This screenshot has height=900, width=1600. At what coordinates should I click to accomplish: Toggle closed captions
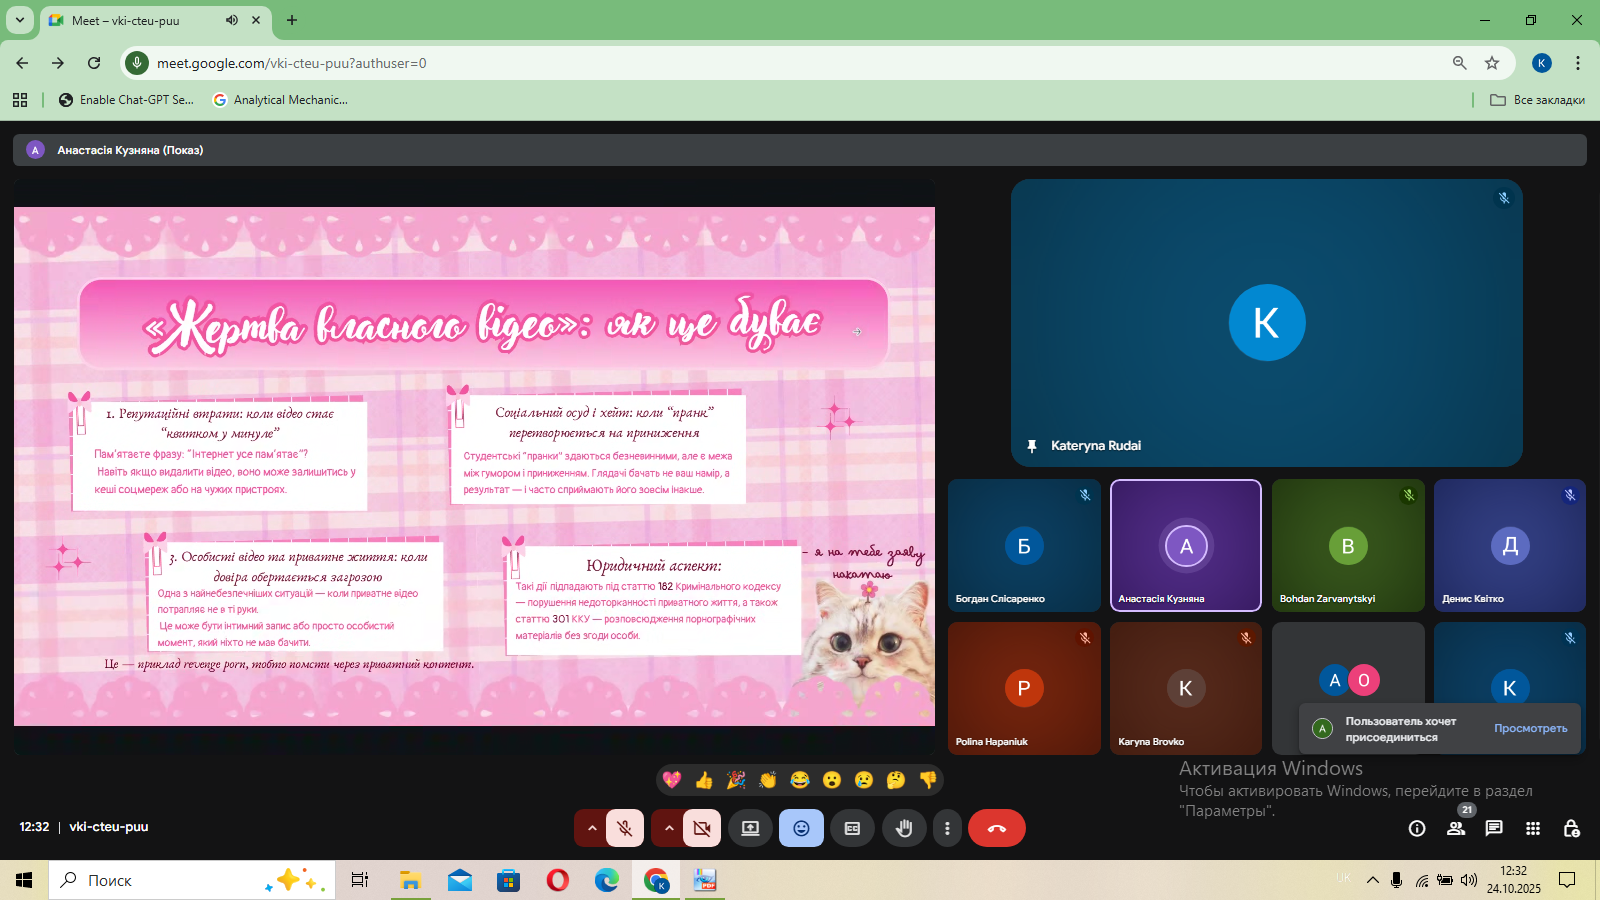[852, 828]
